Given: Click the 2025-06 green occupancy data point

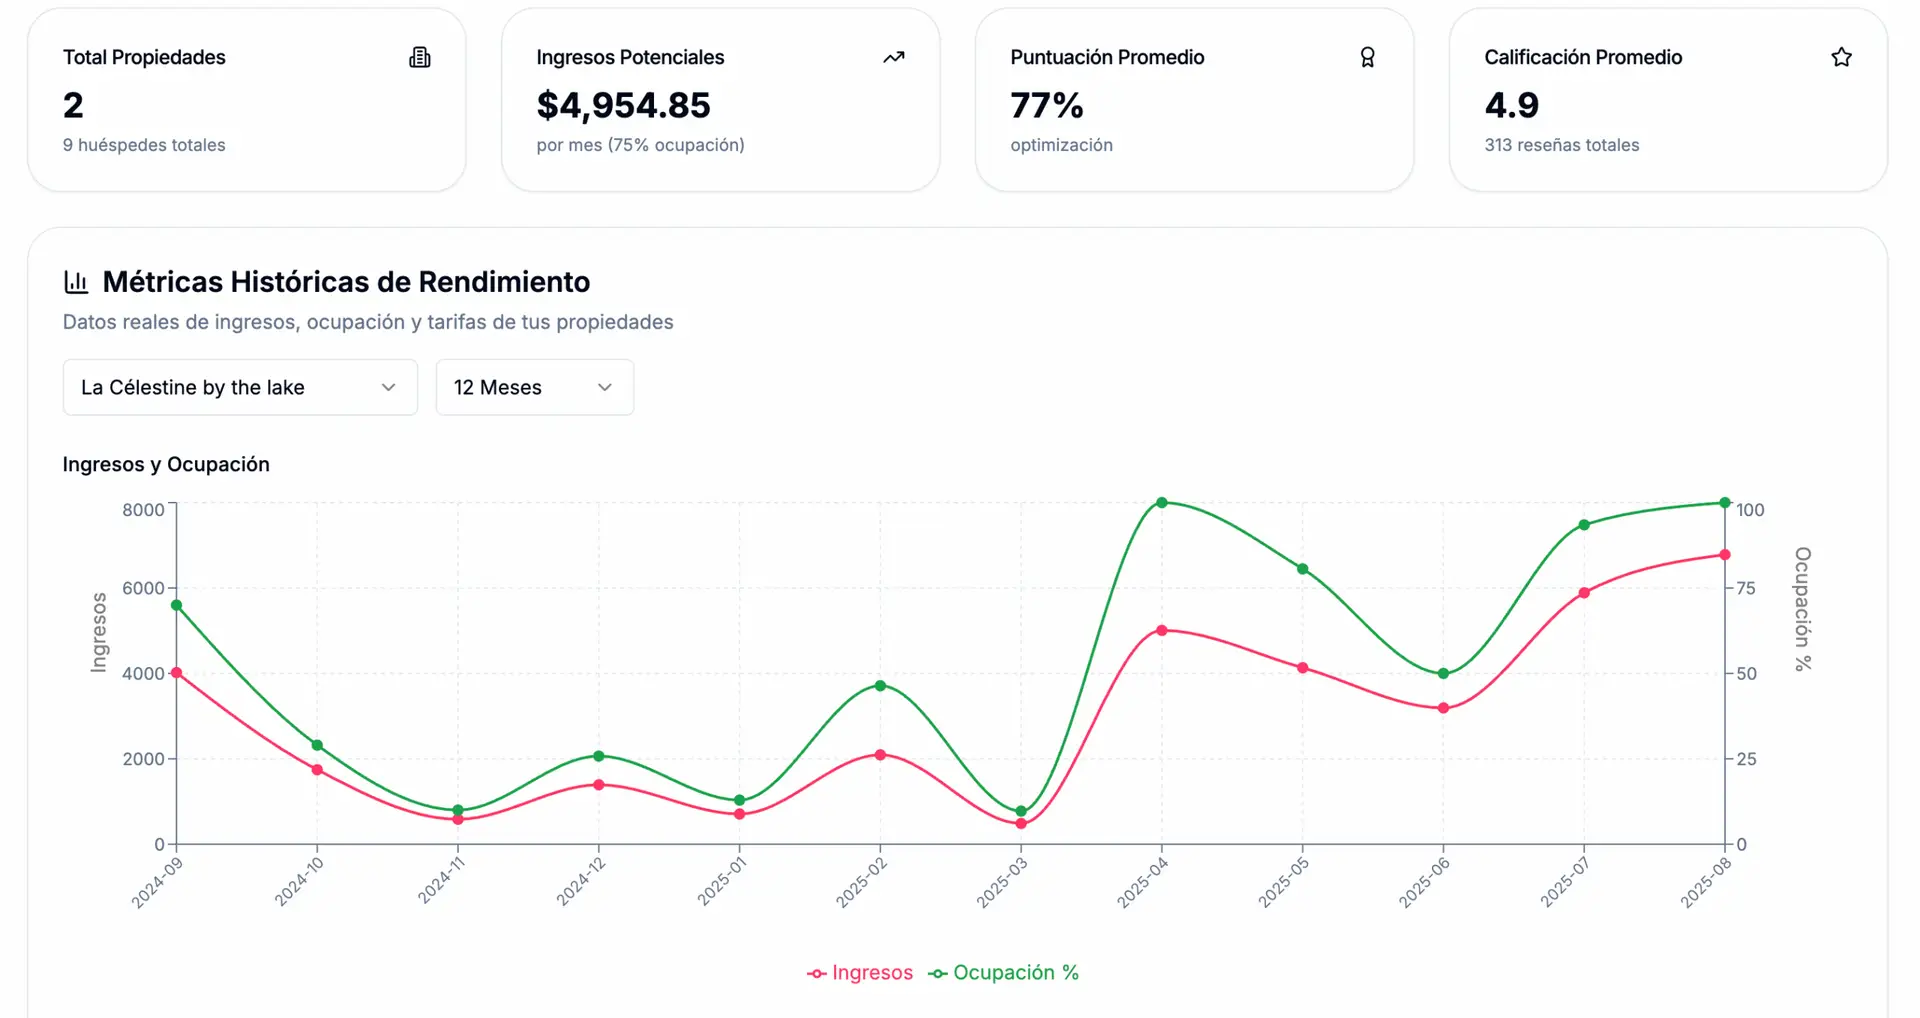Looking at the screenshot, I should pos(1443,674).
